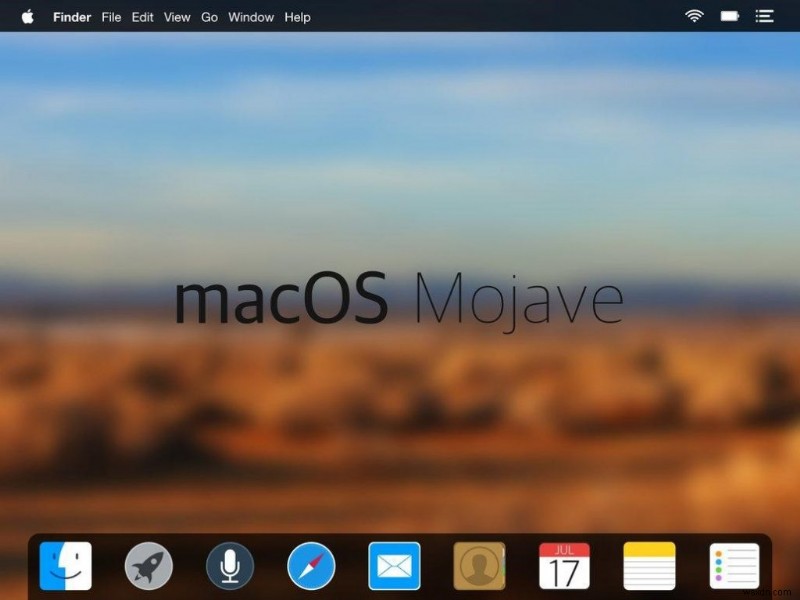Click the battery status icon
Image resolution: width=800 pixels, height=600 pixels.
pos(729,16)
